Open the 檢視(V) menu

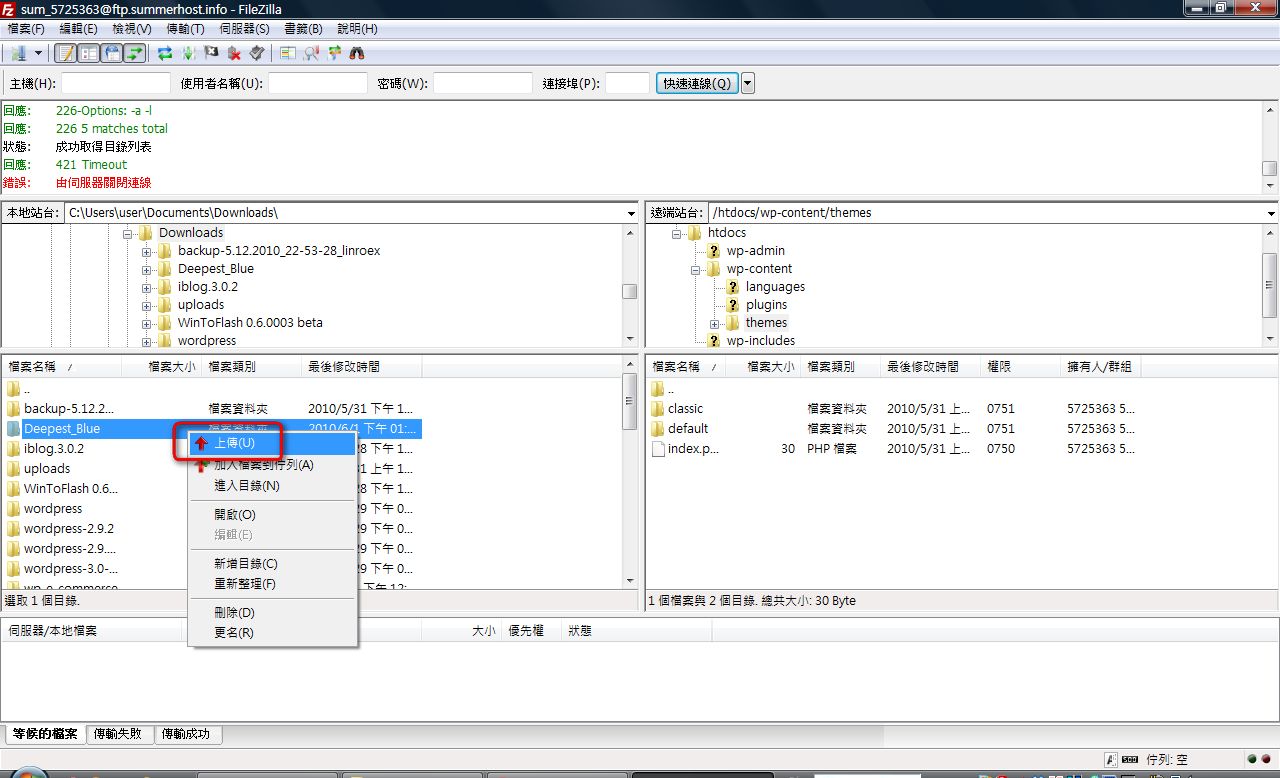click(132, 29)
